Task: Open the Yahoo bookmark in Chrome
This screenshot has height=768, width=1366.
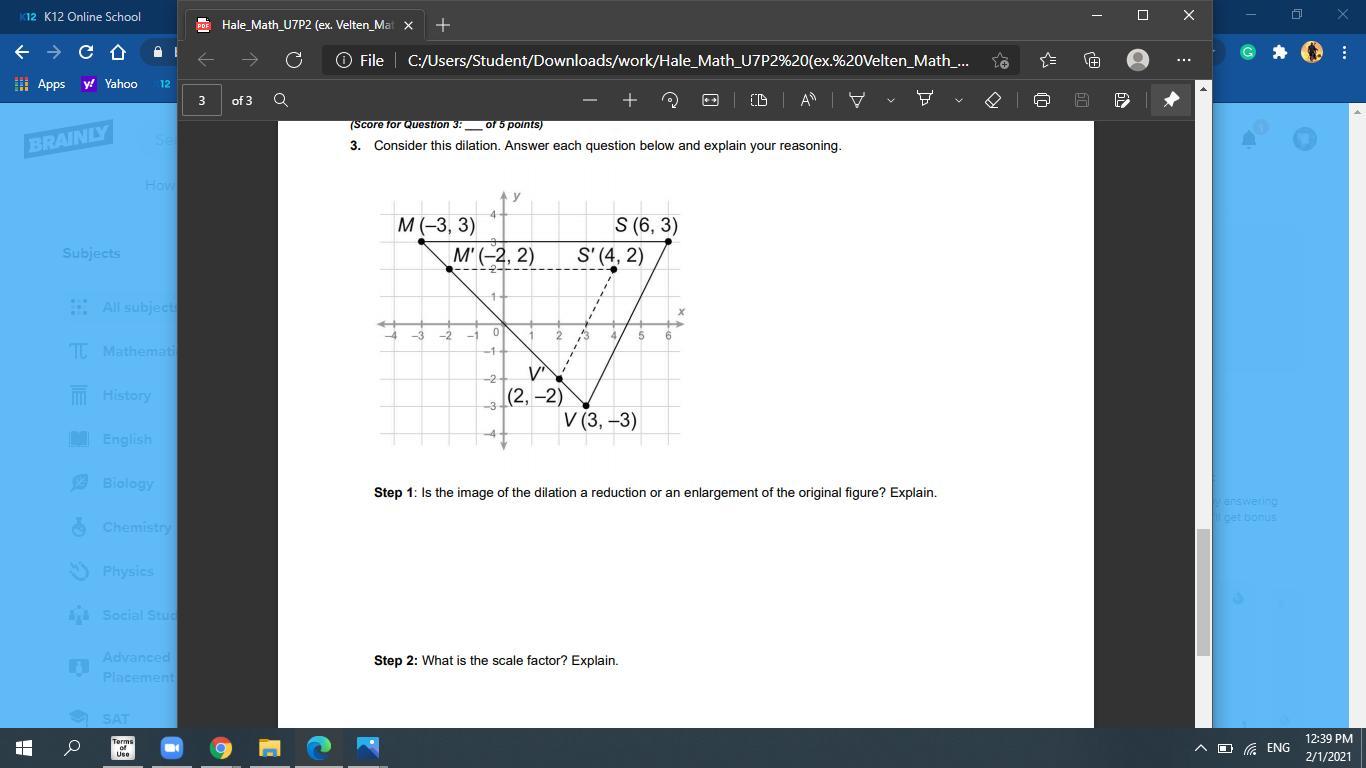Action: tap(109, 84)
